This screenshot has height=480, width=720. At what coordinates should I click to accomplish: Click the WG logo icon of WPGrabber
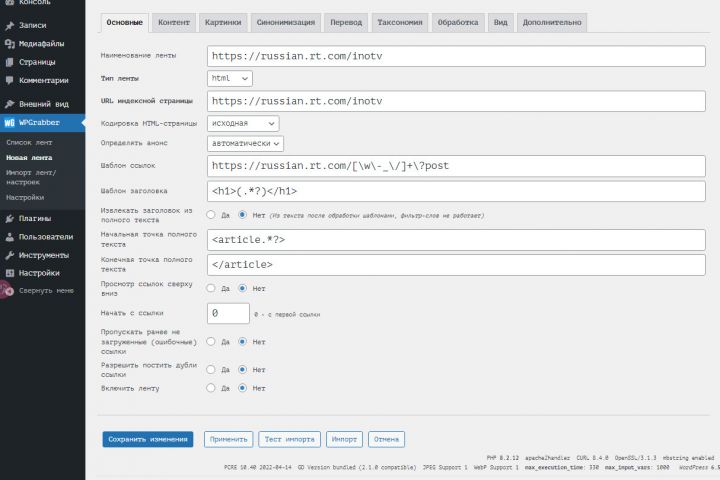10,123
